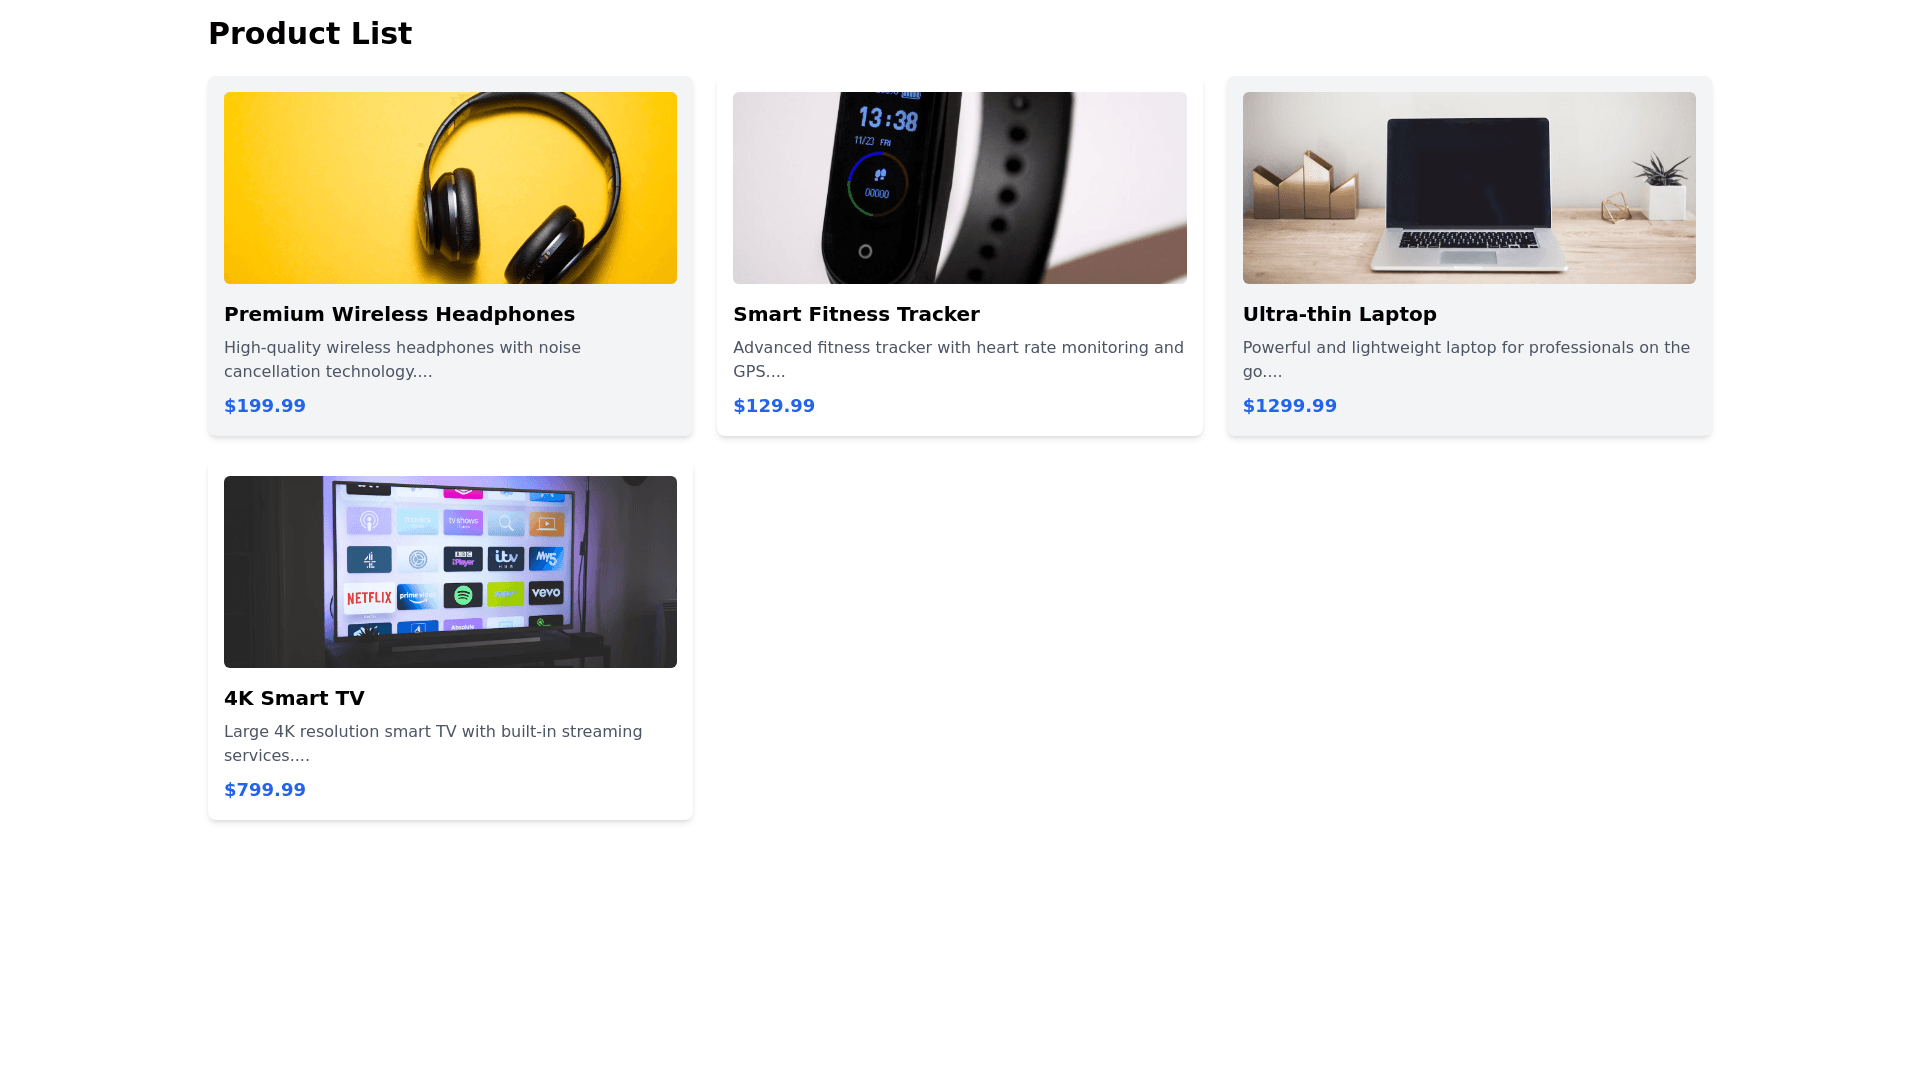Open the 4K Smart TV thumbnail
This screenshot has height=1080, width=1920.
pos(450,572)
